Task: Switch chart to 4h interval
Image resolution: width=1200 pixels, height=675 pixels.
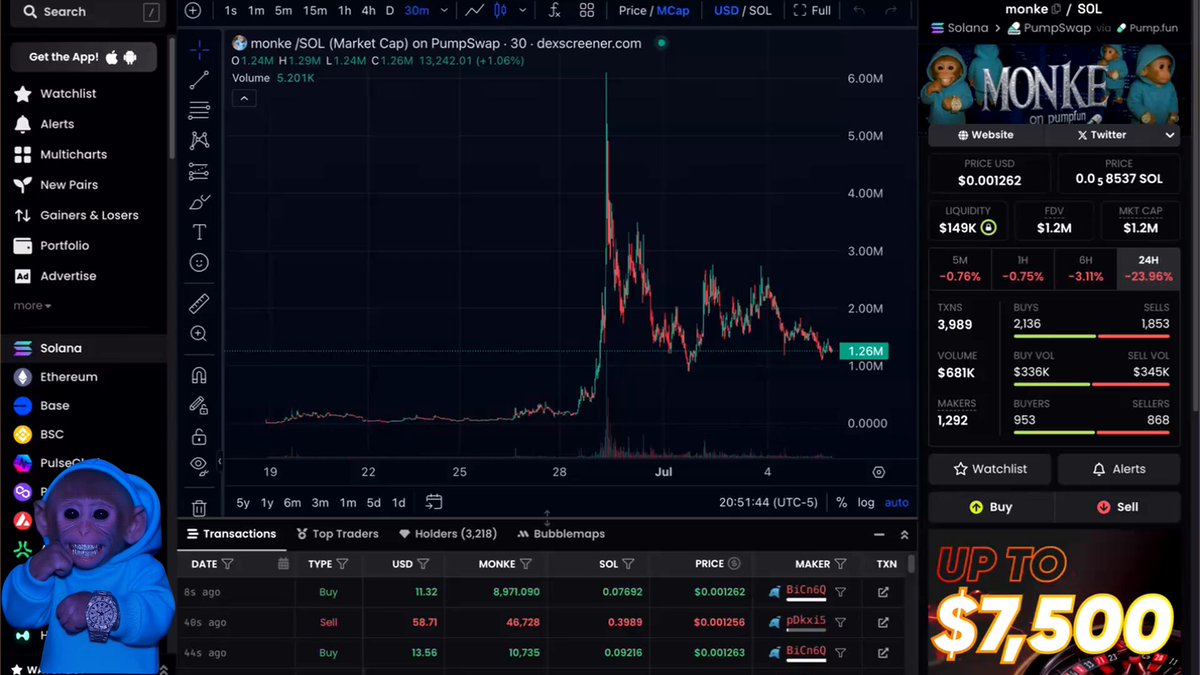Action: [368, 11]
